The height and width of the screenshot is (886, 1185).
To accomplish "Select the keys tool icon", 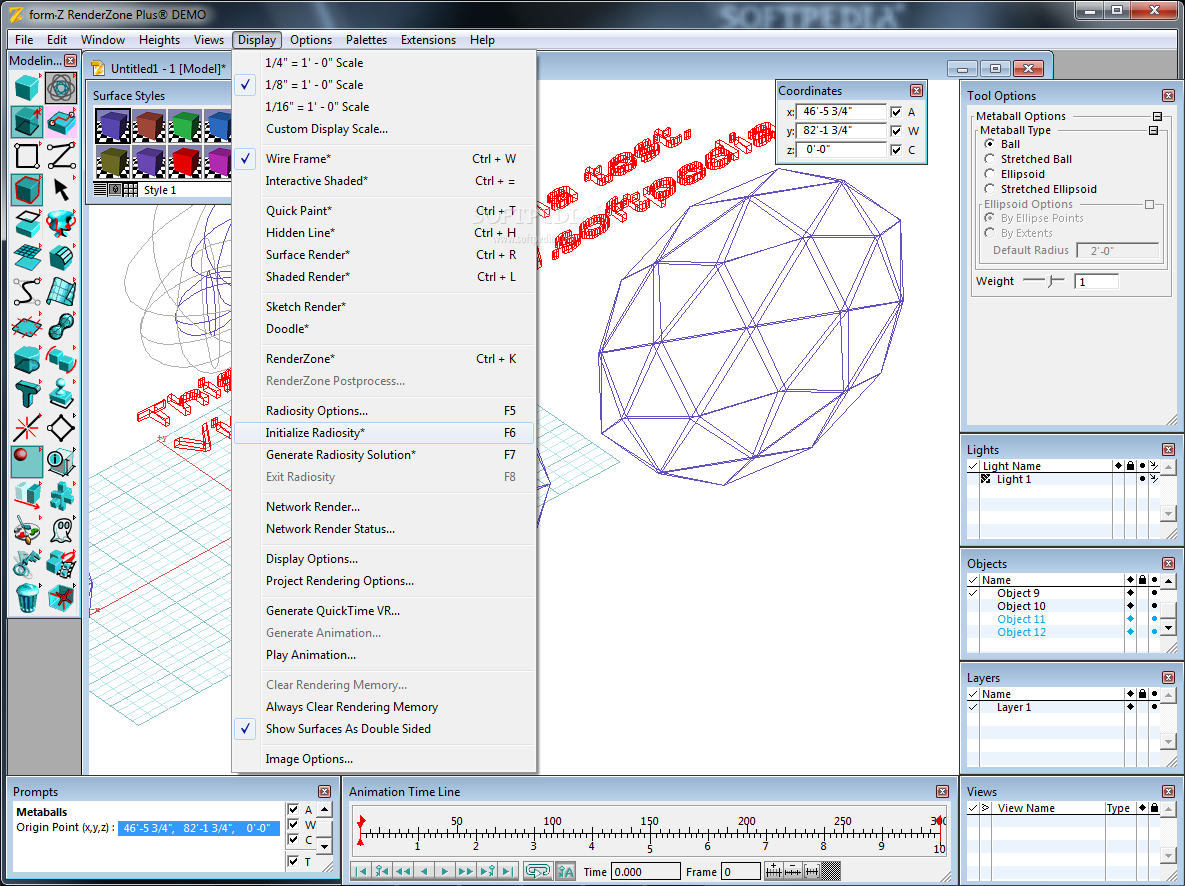I will 27,564.
